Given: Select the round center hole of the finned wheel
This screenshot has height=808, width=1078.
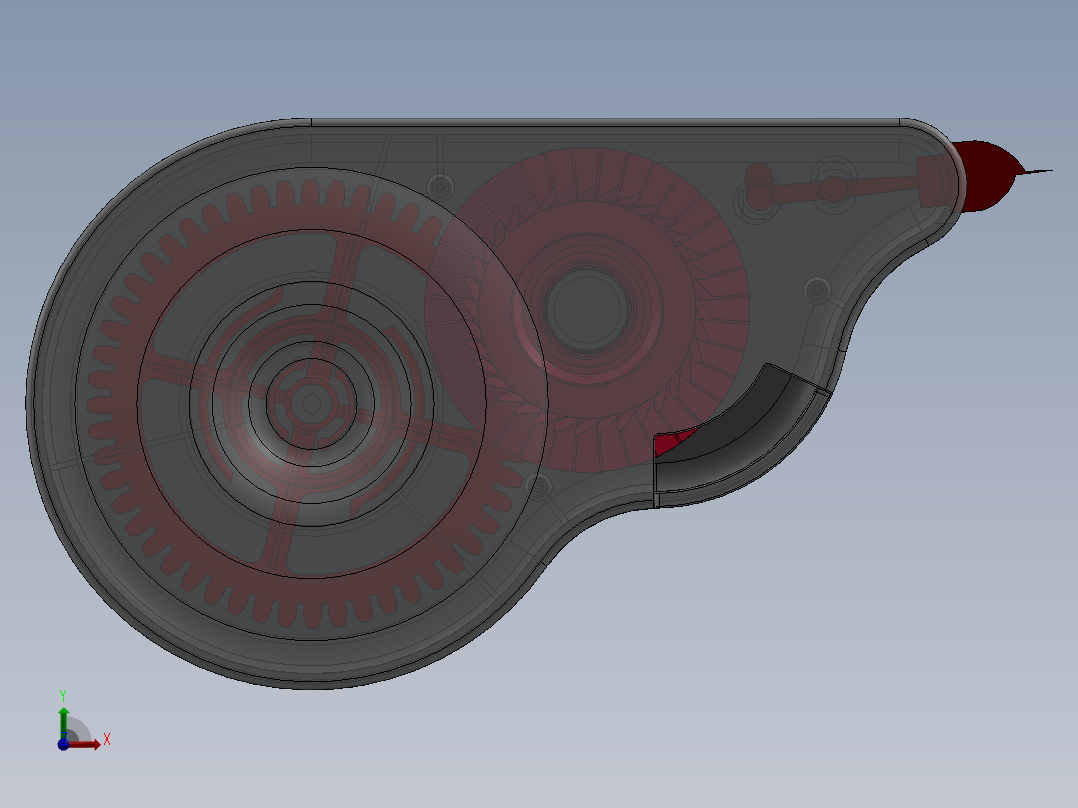Looking at the screenshot, I should click(587, 309).
